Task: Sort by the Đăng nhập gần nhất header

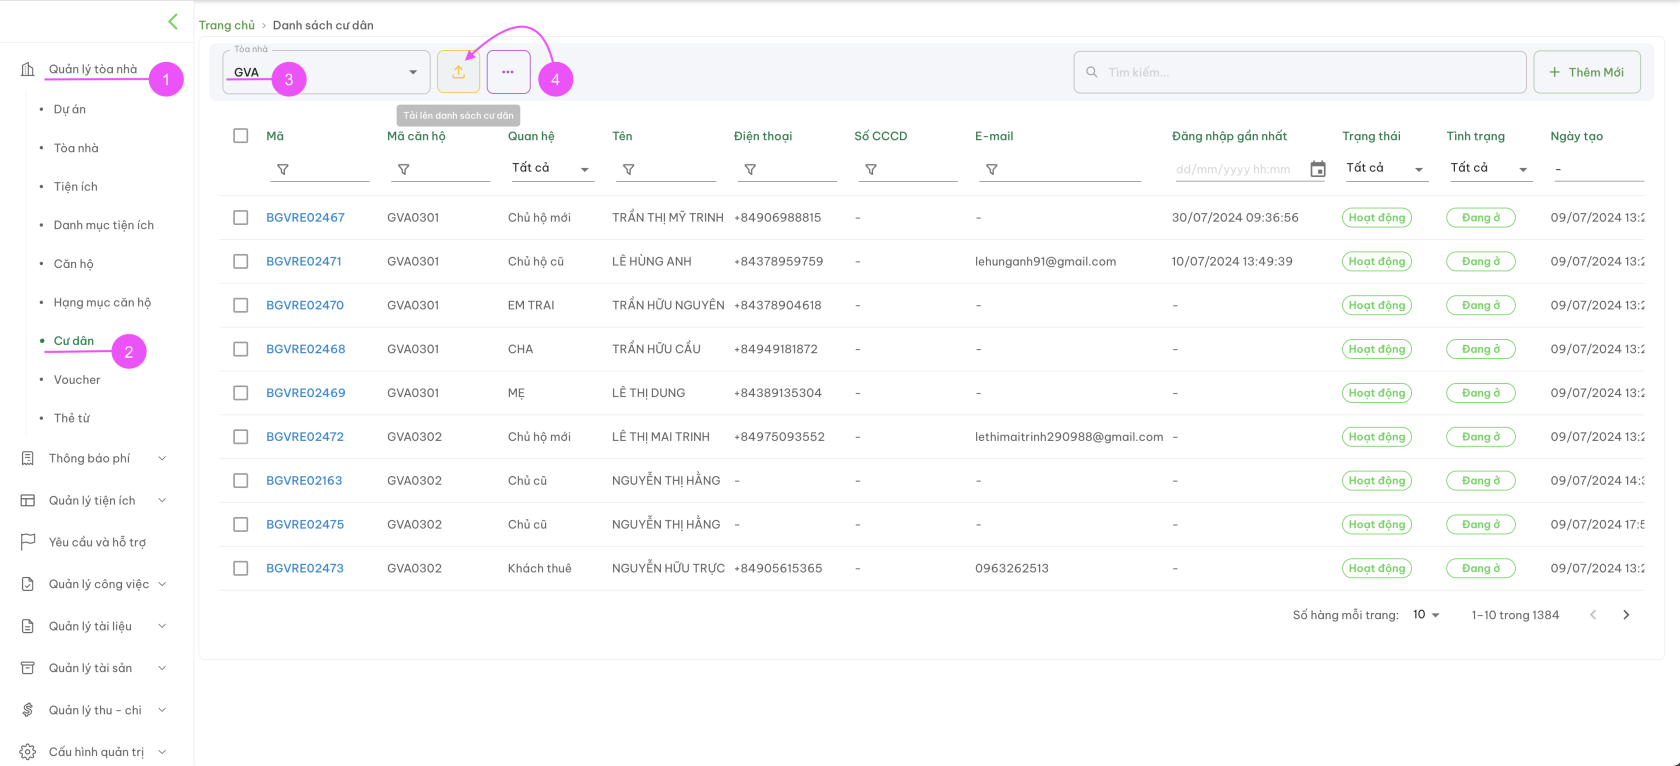Action: coord(1229,136)
